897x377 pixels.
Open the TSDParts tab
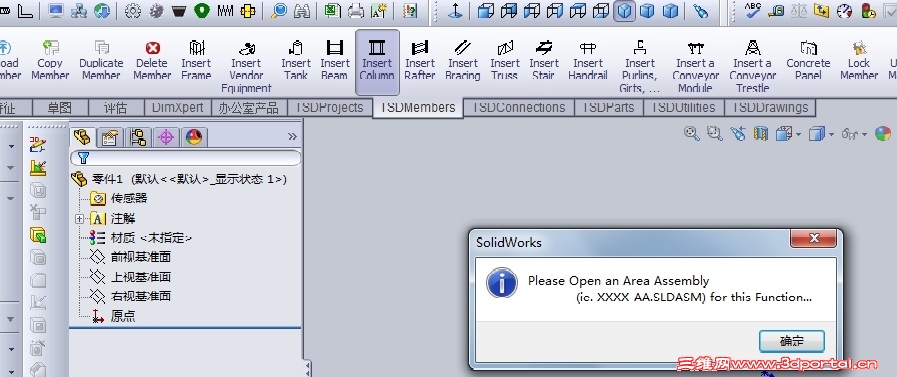pos(609,108)
